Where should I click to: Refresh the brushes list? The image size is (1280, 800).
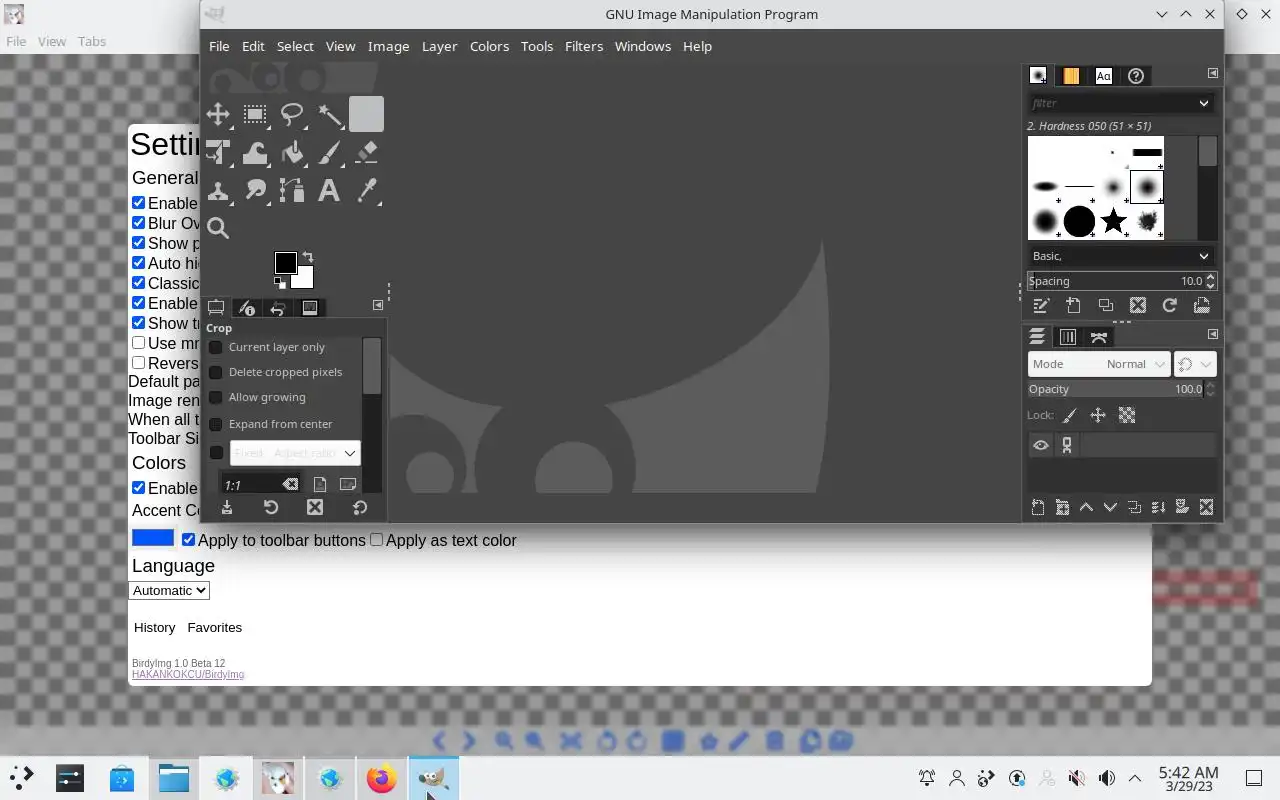tap(1169, 305)
